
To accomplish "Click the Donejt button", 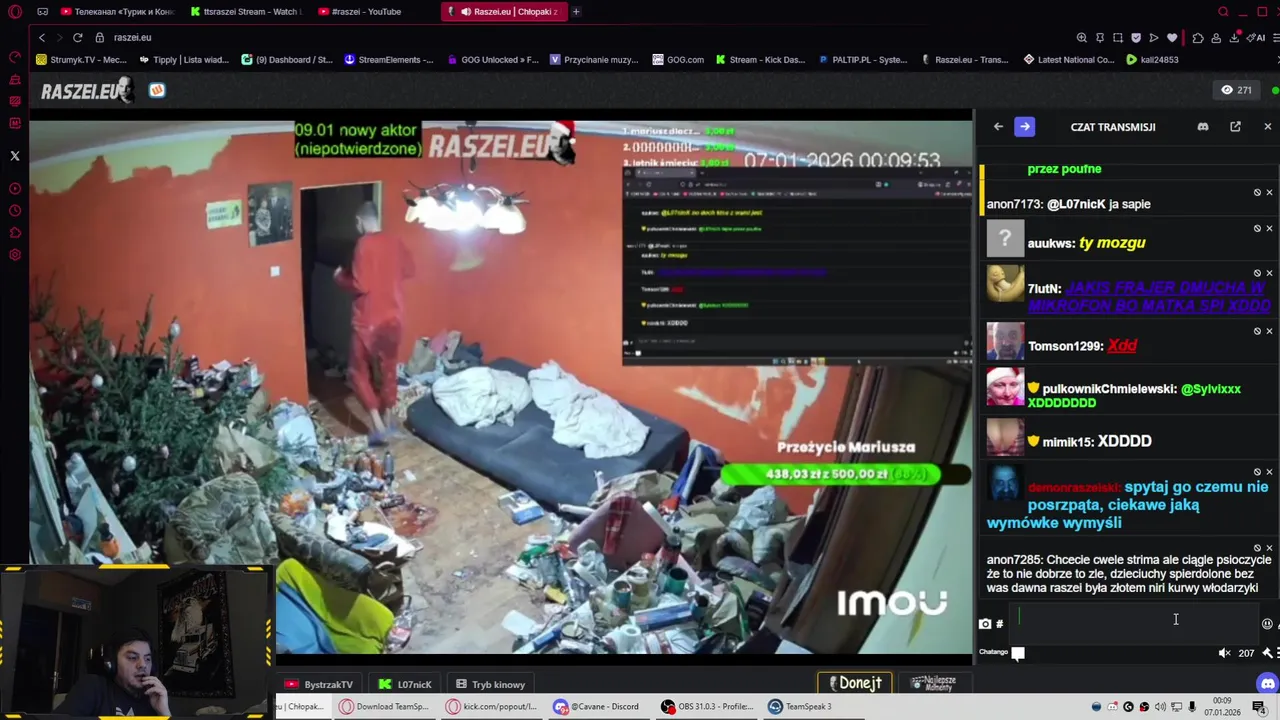I will pyautogui.click(x=853, y=683).
